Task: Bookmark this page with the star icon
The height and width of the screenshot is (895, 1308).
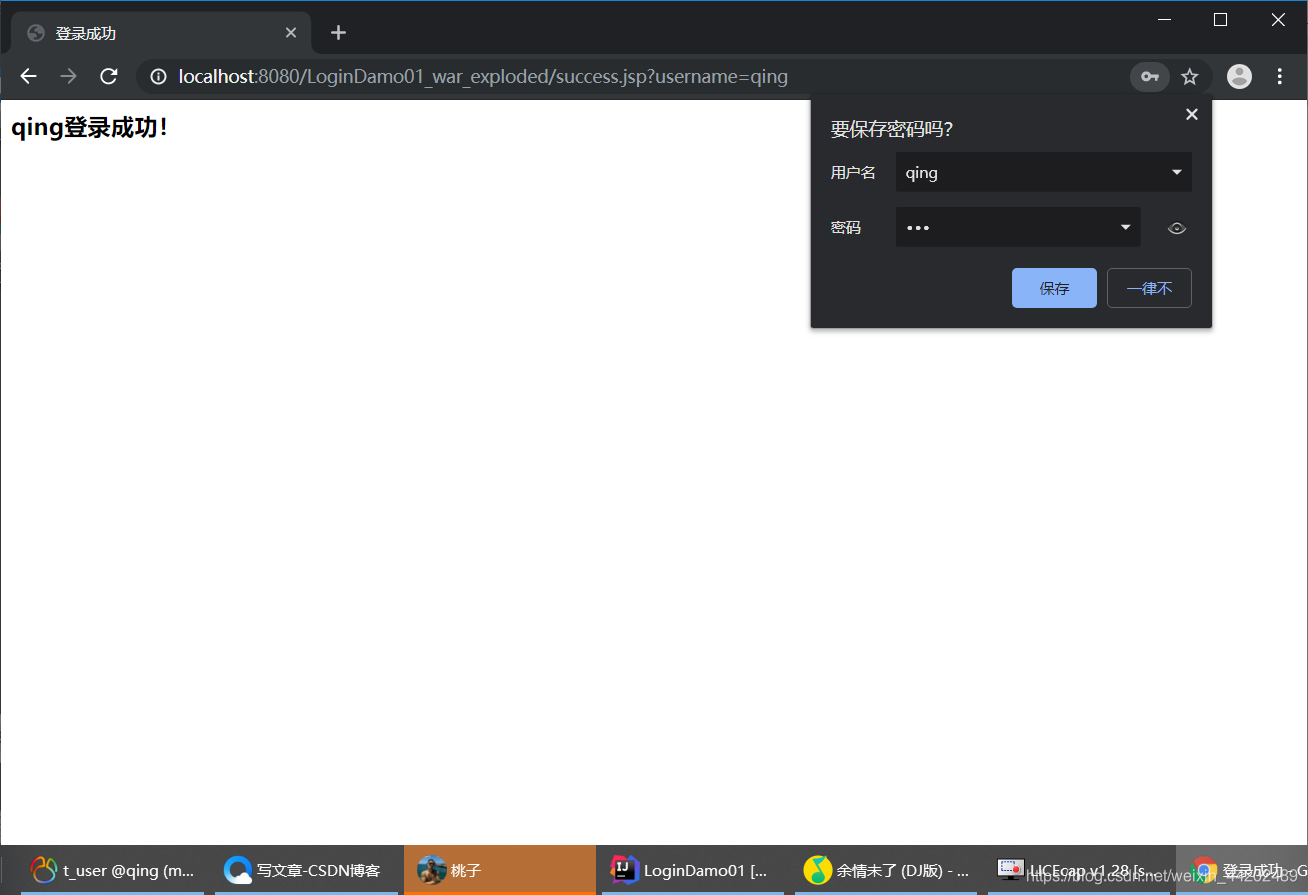Action: point(1189,76)
